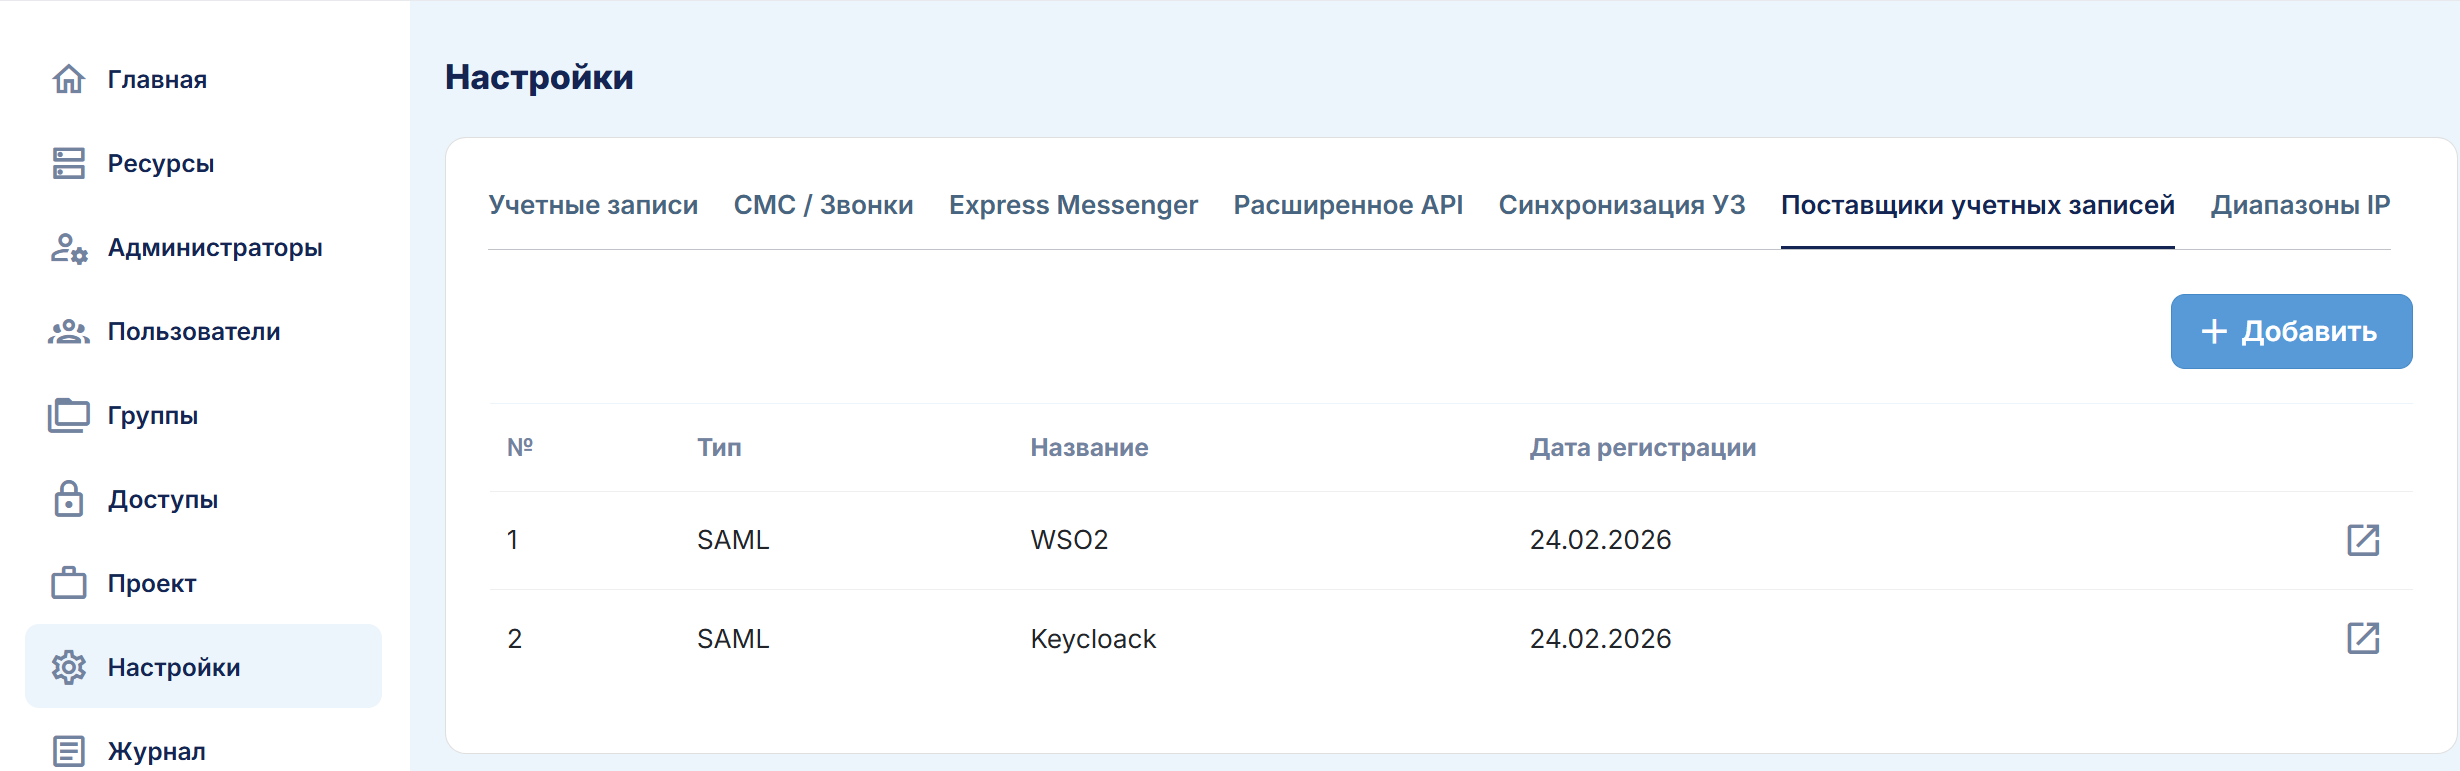Image resolution: width=2460 pixels, height=771 pixels.
Task: Click the people icon for Пользователи
Action: click(68, 331)
